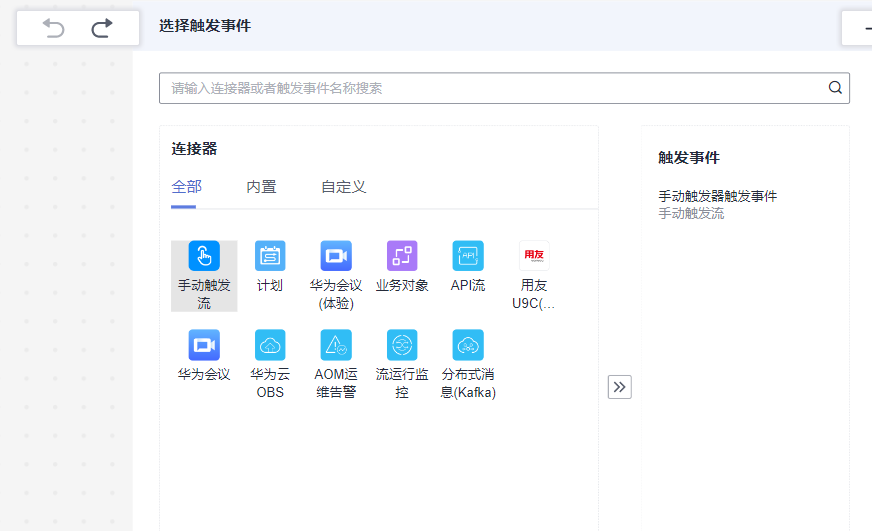The height and width of the screenshot is (531, 872).
Task: Select 手动触发器触发事件 trigger event
Action: point(717,196)
